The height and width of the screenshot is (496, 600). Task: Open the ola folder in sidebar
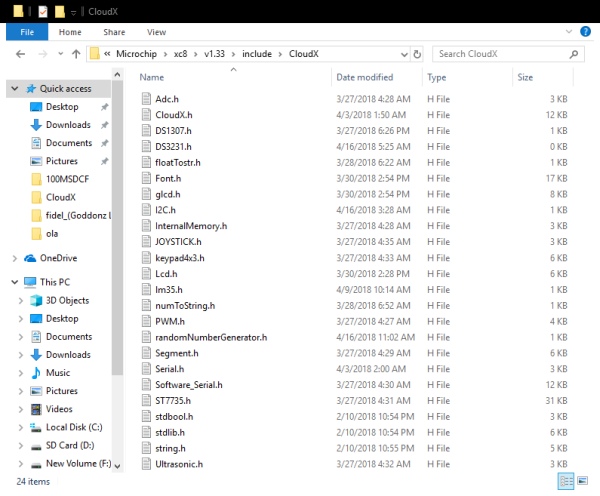click(x=52, y=233)
